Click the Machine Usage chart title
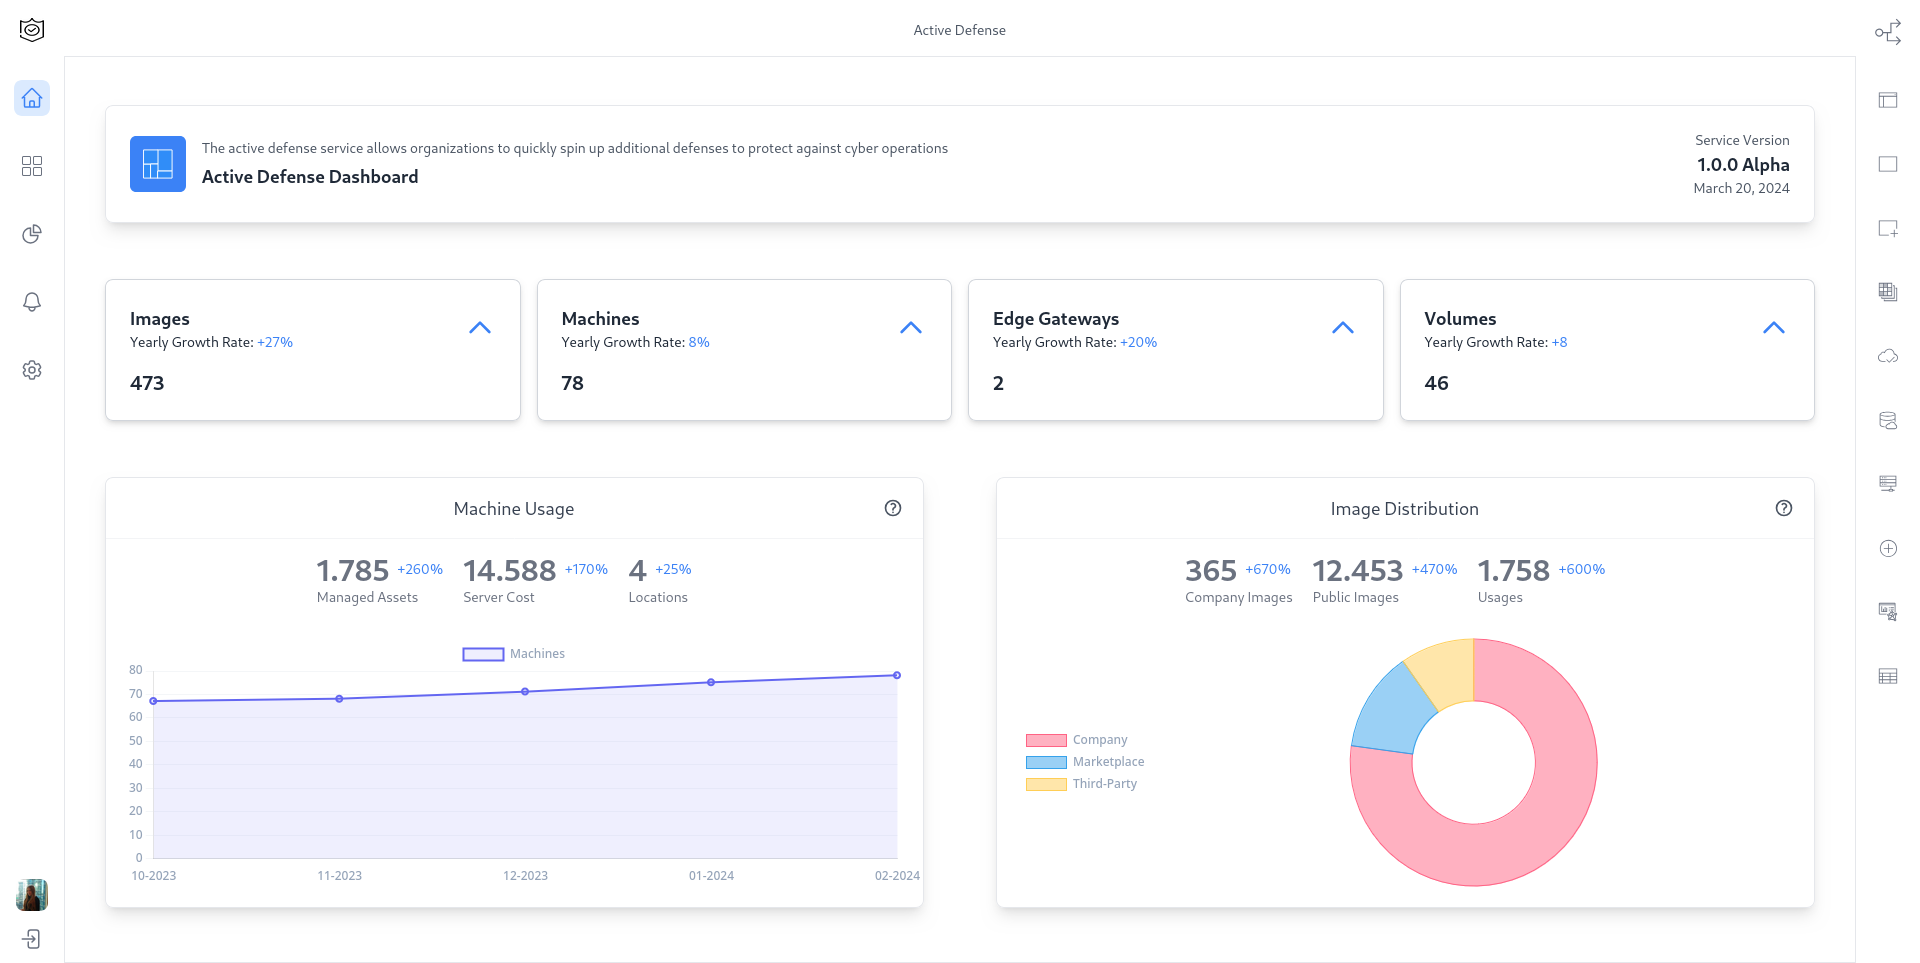This screenshot has height=963, width=1920. (x=514, y=509)
